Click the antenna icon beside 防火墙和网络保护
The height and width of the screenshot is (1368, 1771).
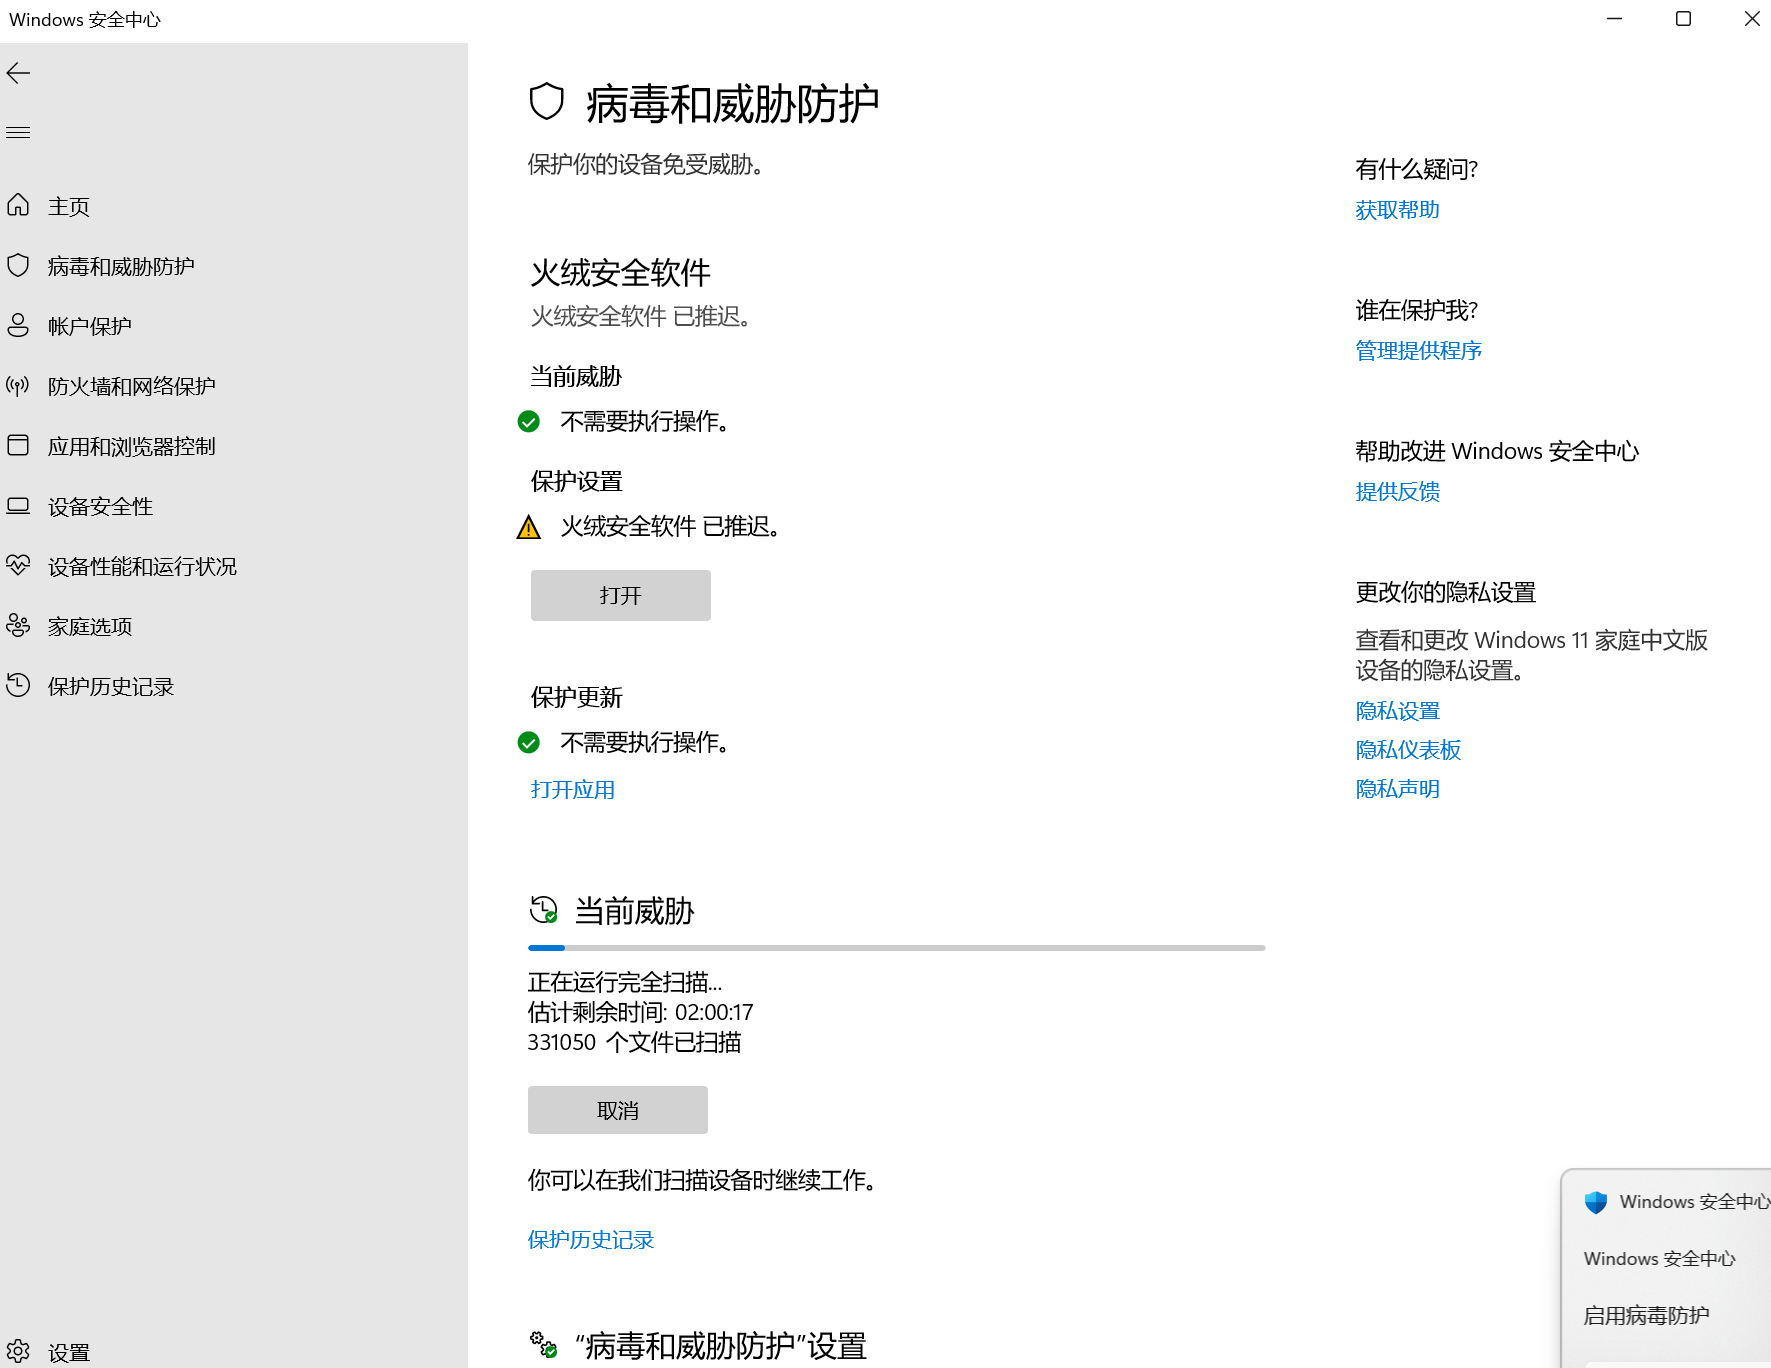(x=18, y=385)
